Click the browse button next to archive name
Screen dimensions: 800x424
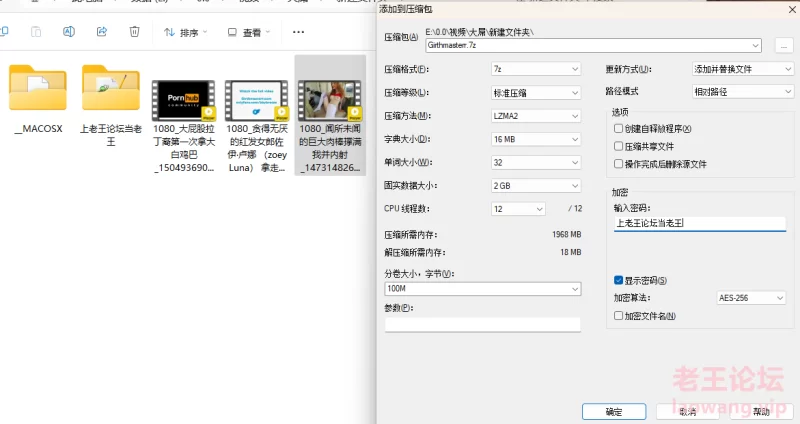click(784, 45)
